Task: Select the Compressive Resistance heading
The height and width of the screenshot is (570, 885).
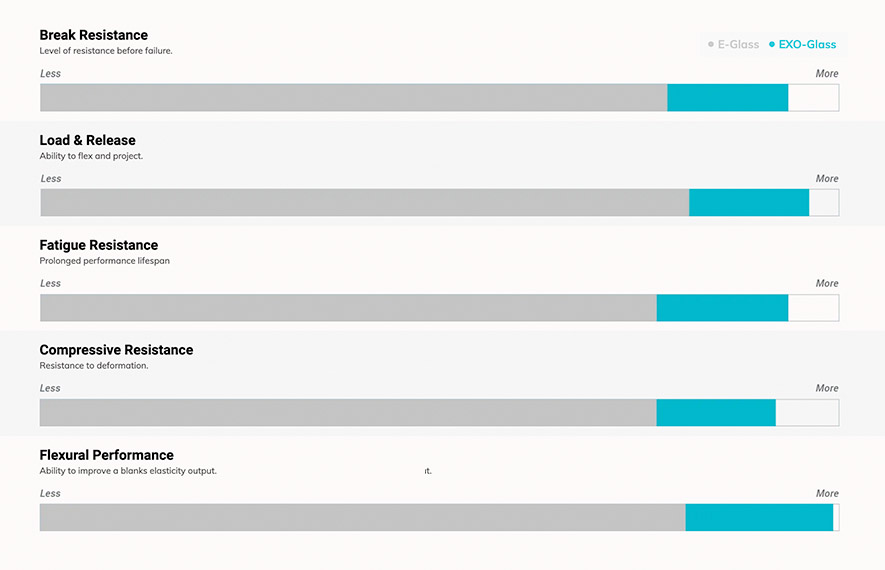Action: tap(116, 350)
